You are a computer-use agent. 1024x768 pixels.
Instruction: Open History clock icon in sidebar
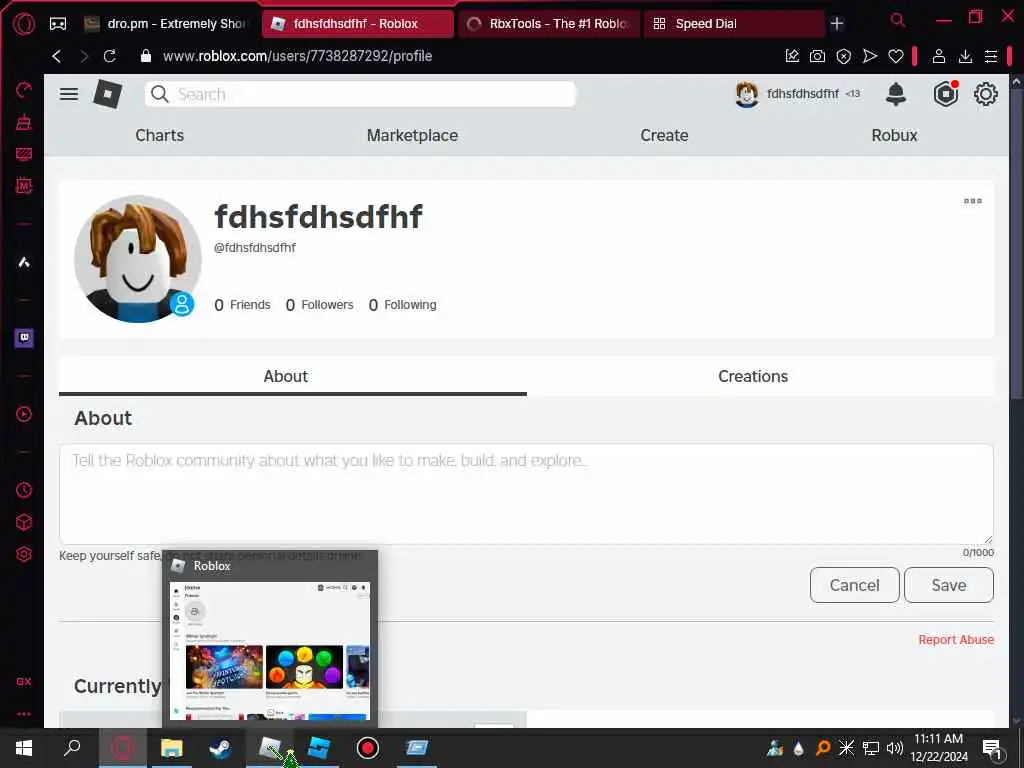tap(24, 490)
